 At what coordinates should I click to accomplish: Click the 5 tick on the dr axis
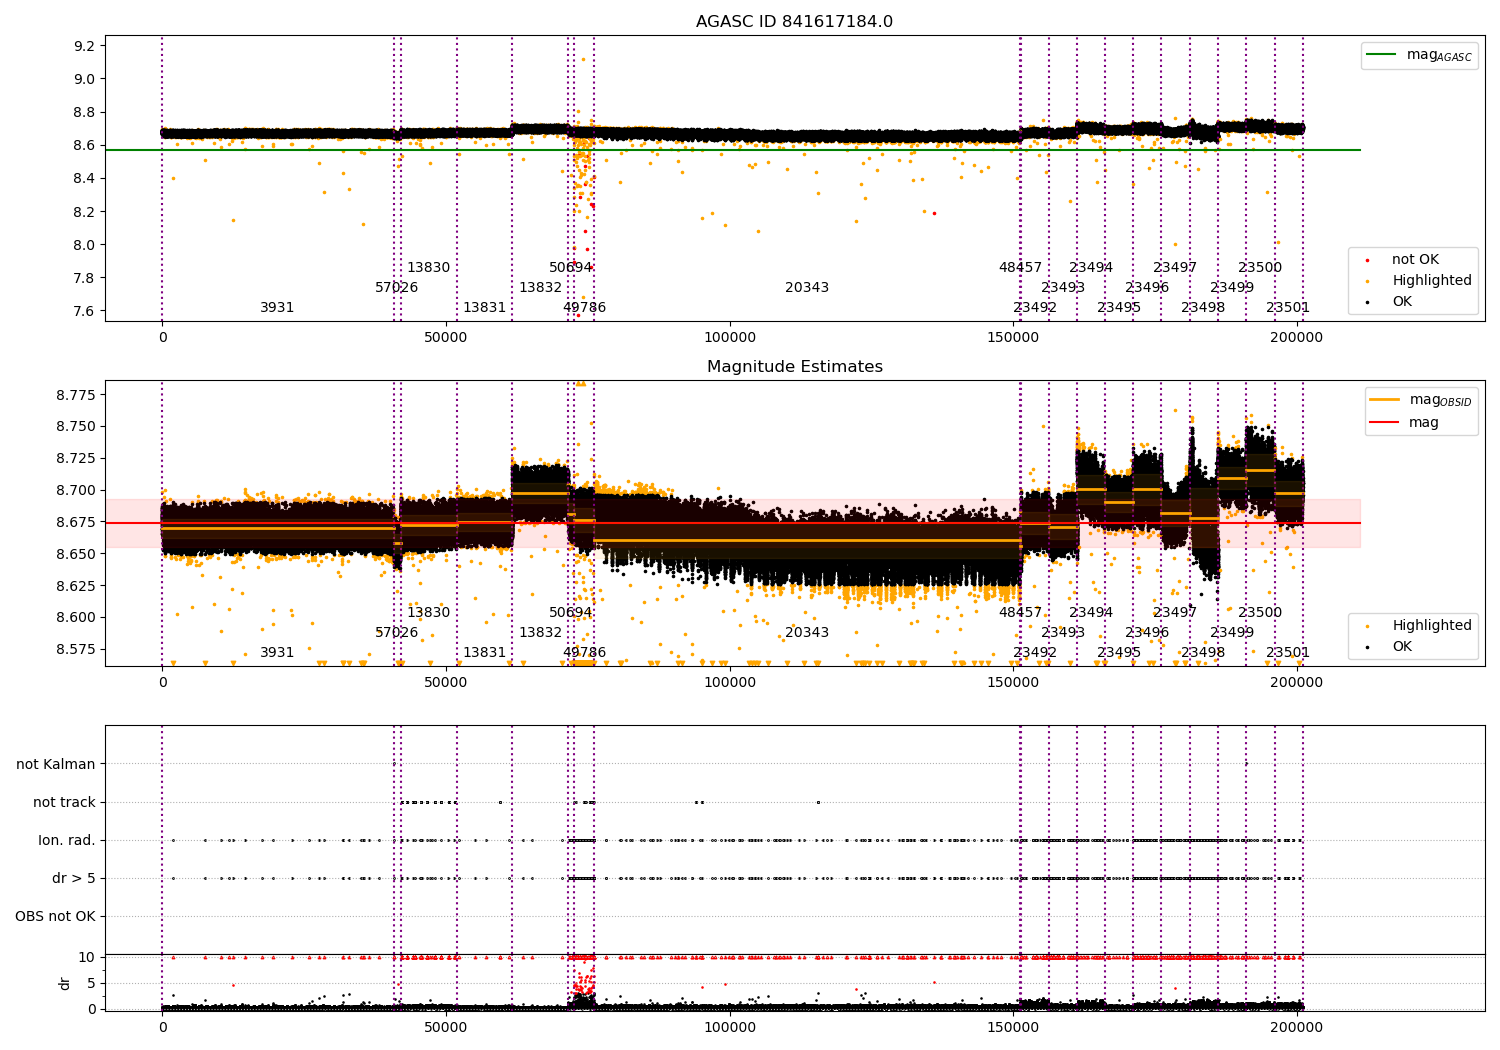[x=92, y=983]
